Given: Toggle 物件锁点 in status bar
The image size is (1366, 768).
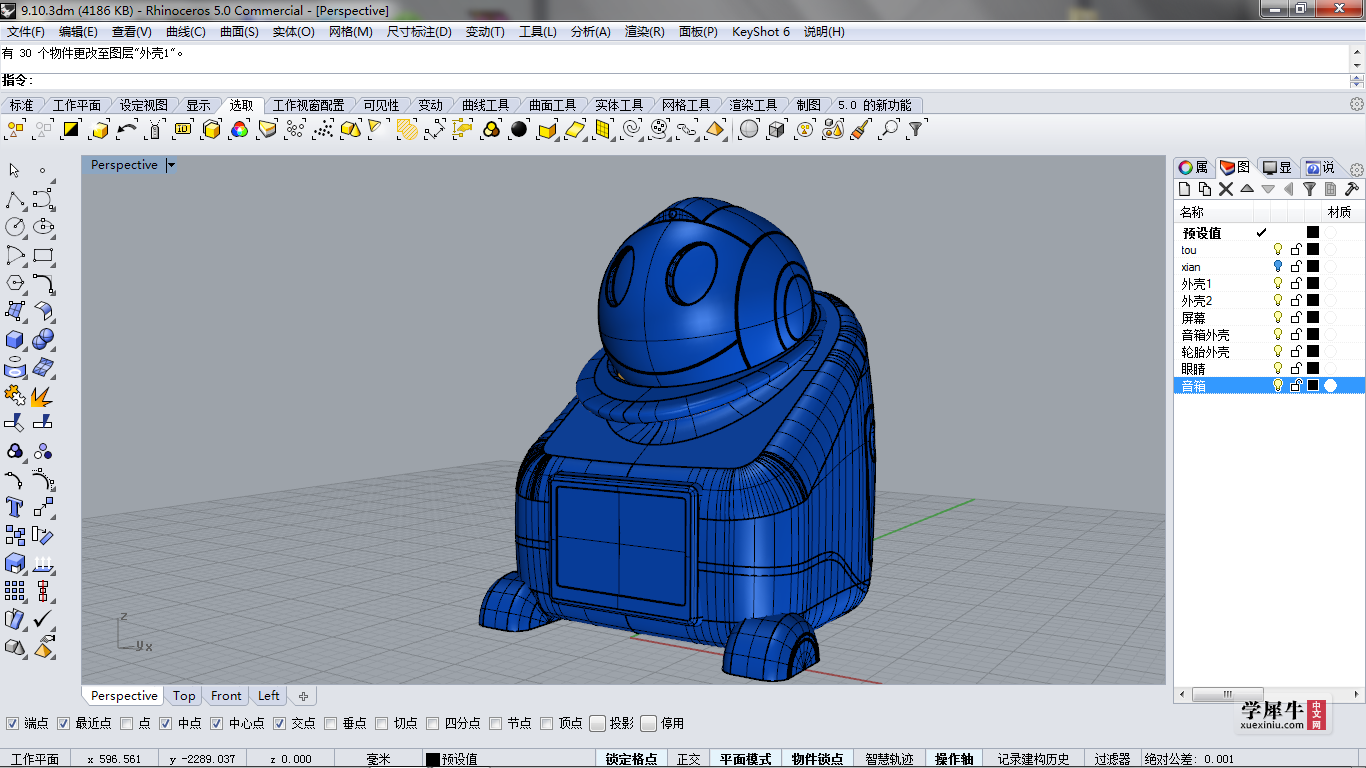Looking at the screenshot, I should [818, 759].
